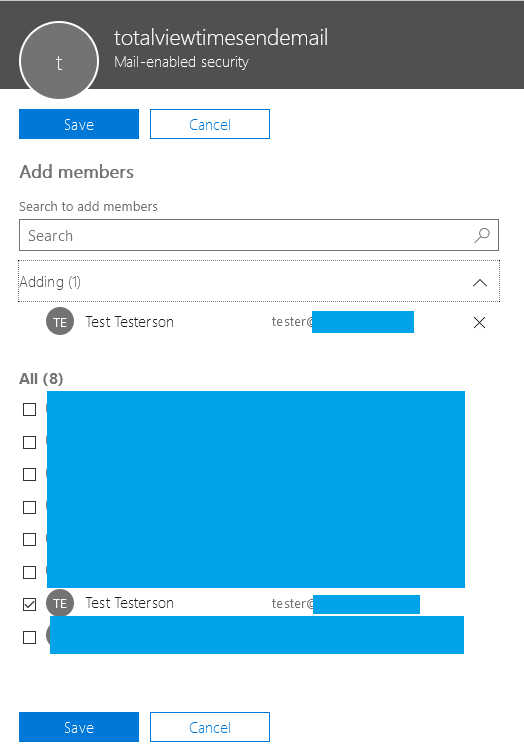Tick the last checkbox in All list
524x754 pixels.
point(29,637)
